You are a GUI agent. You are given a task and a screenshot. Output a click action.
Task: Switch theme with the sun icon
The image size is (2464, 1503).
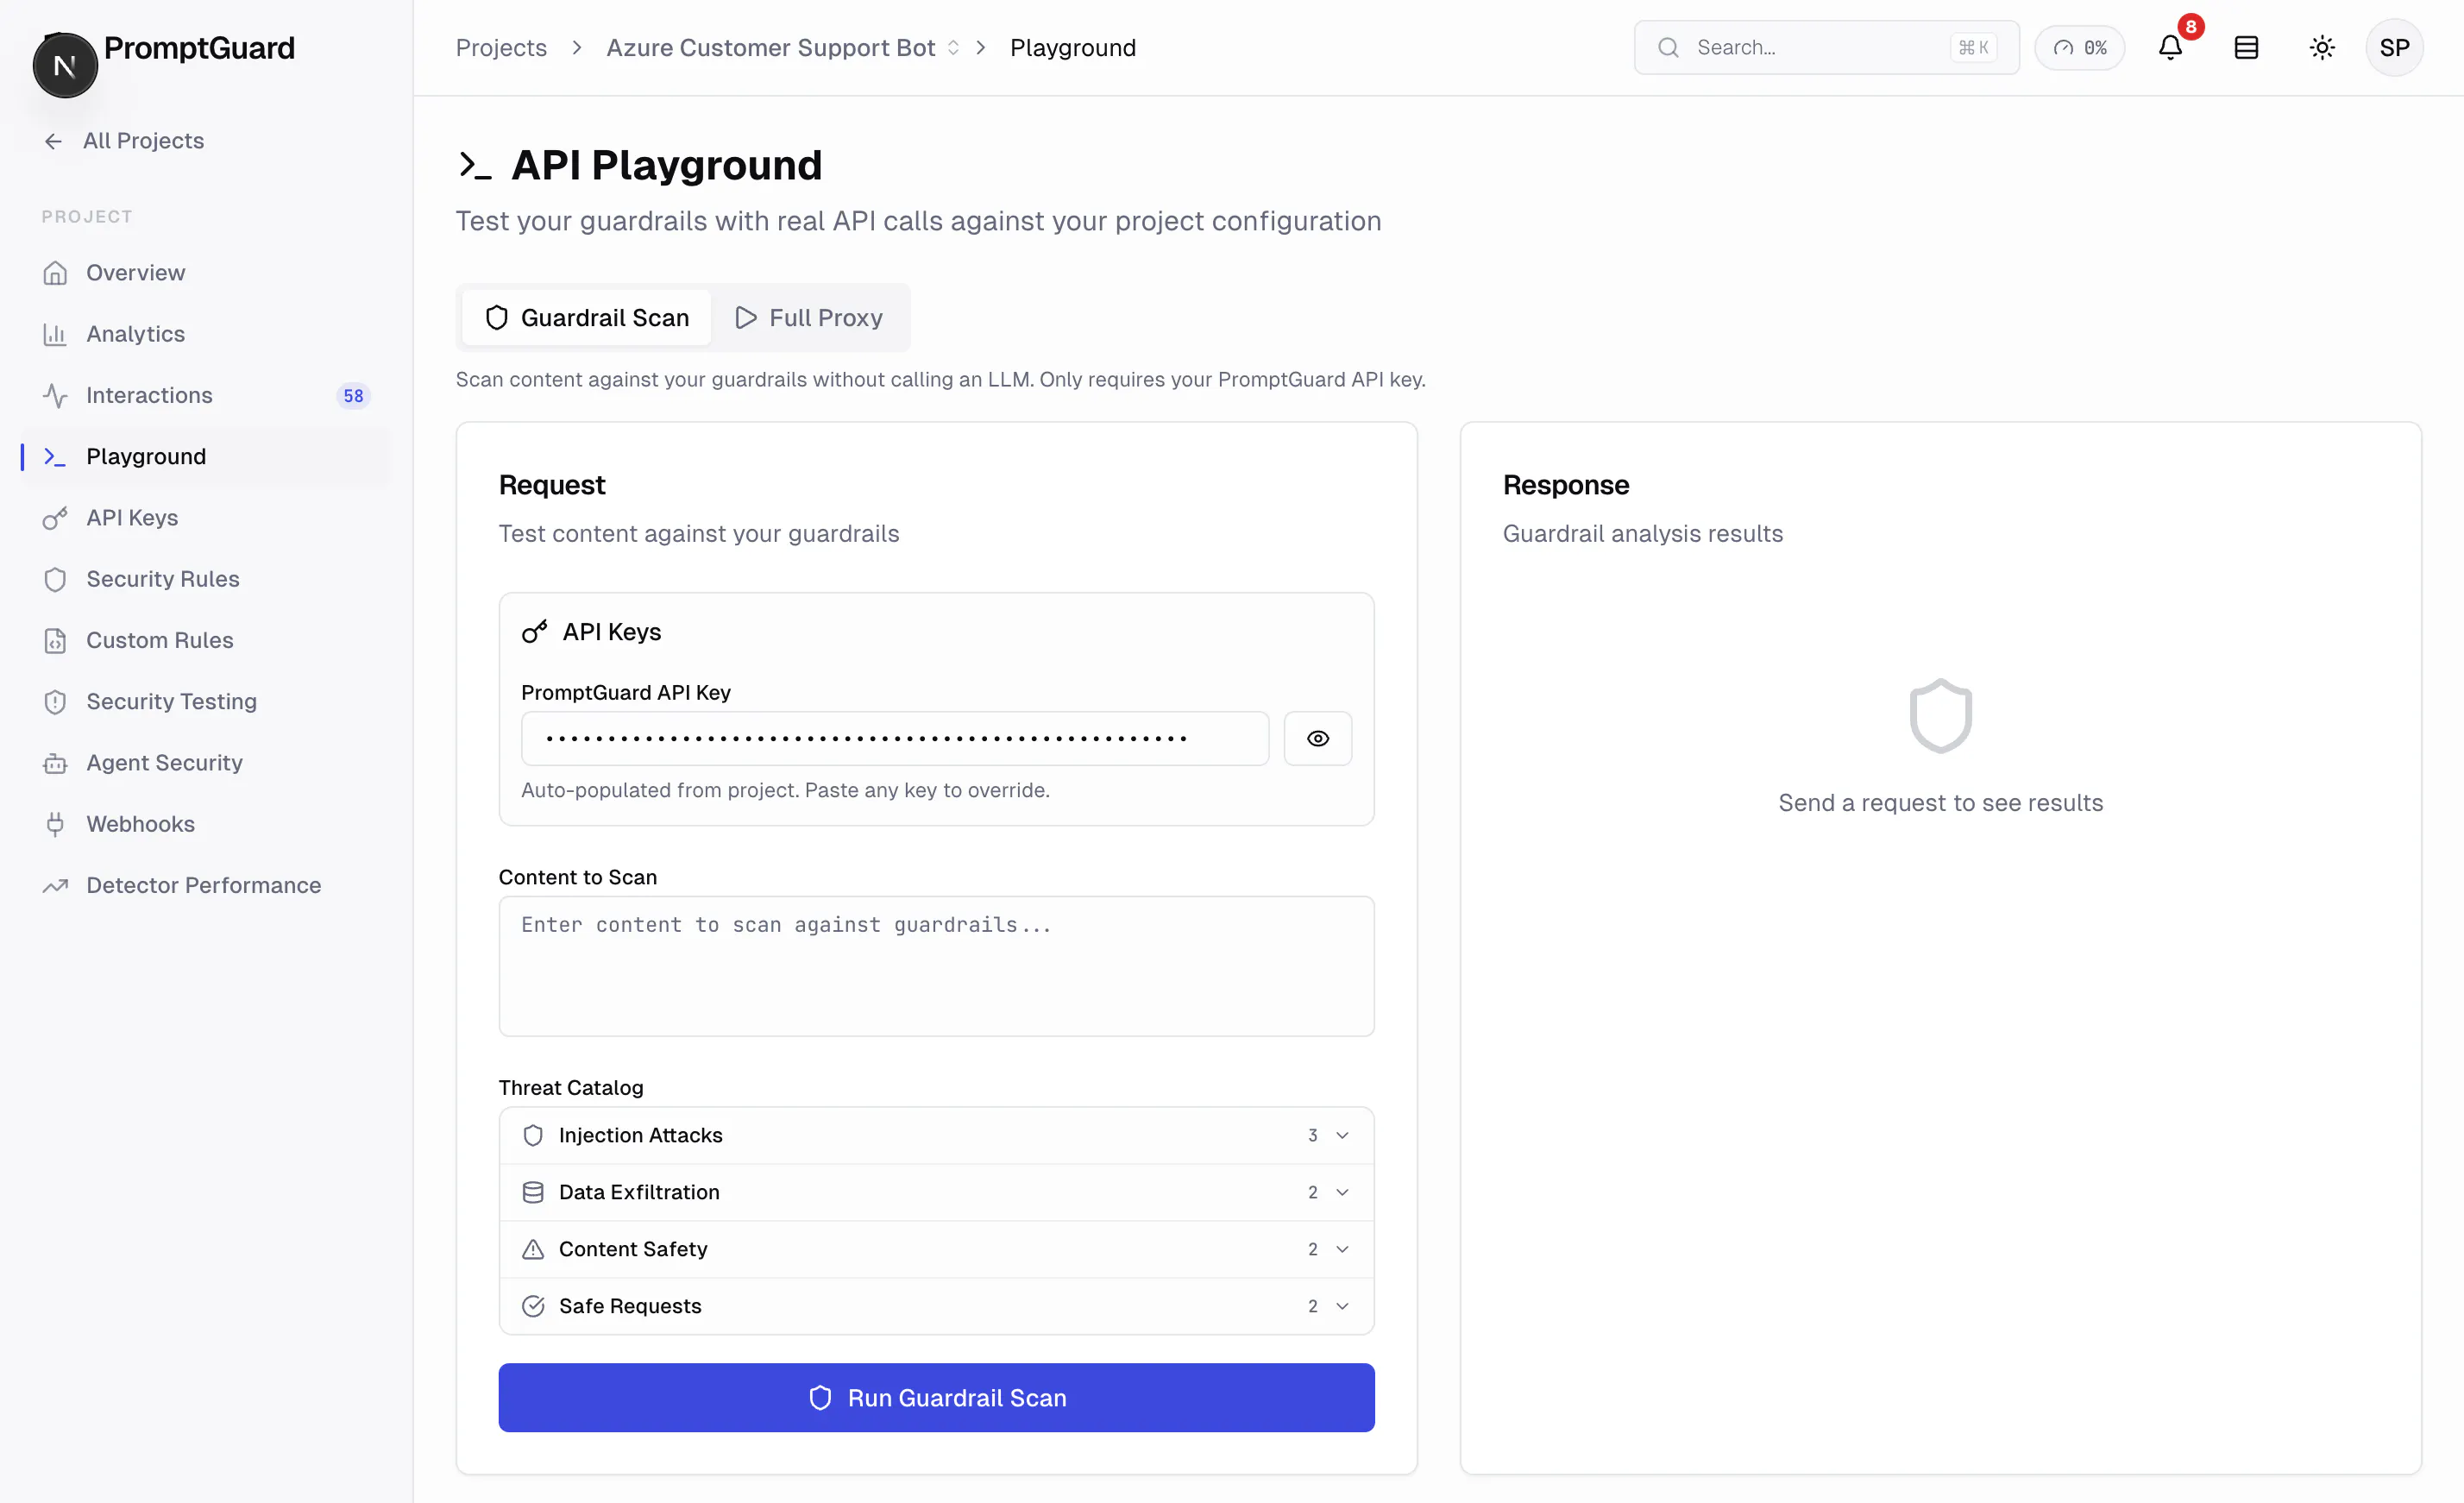[x=2322, y=47]
